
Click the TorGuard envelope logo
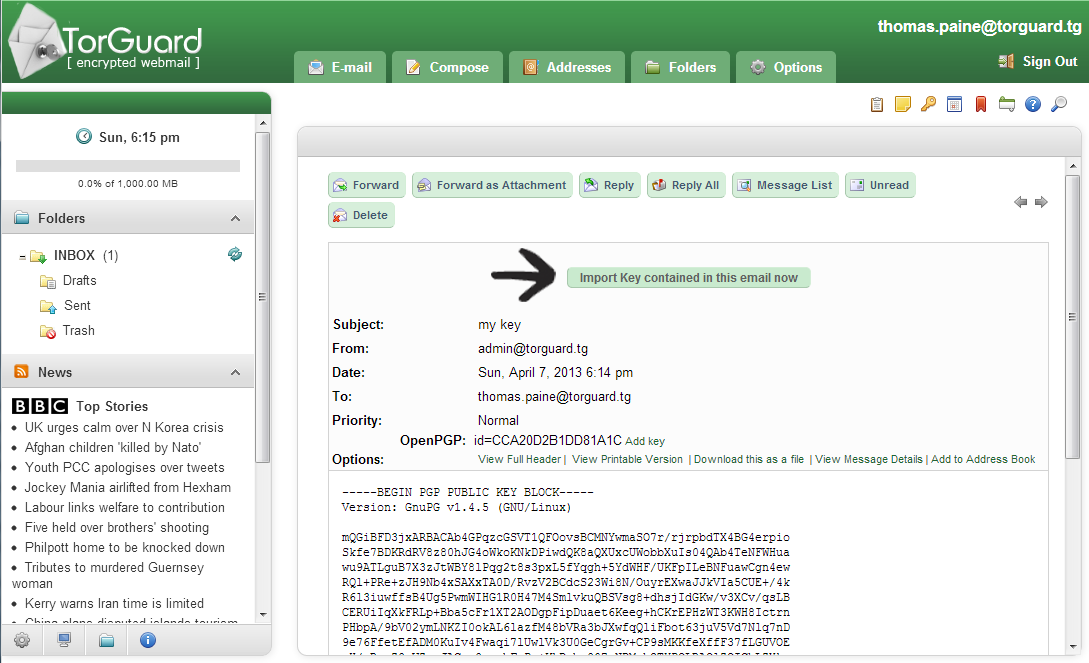(x=35, y=42)
